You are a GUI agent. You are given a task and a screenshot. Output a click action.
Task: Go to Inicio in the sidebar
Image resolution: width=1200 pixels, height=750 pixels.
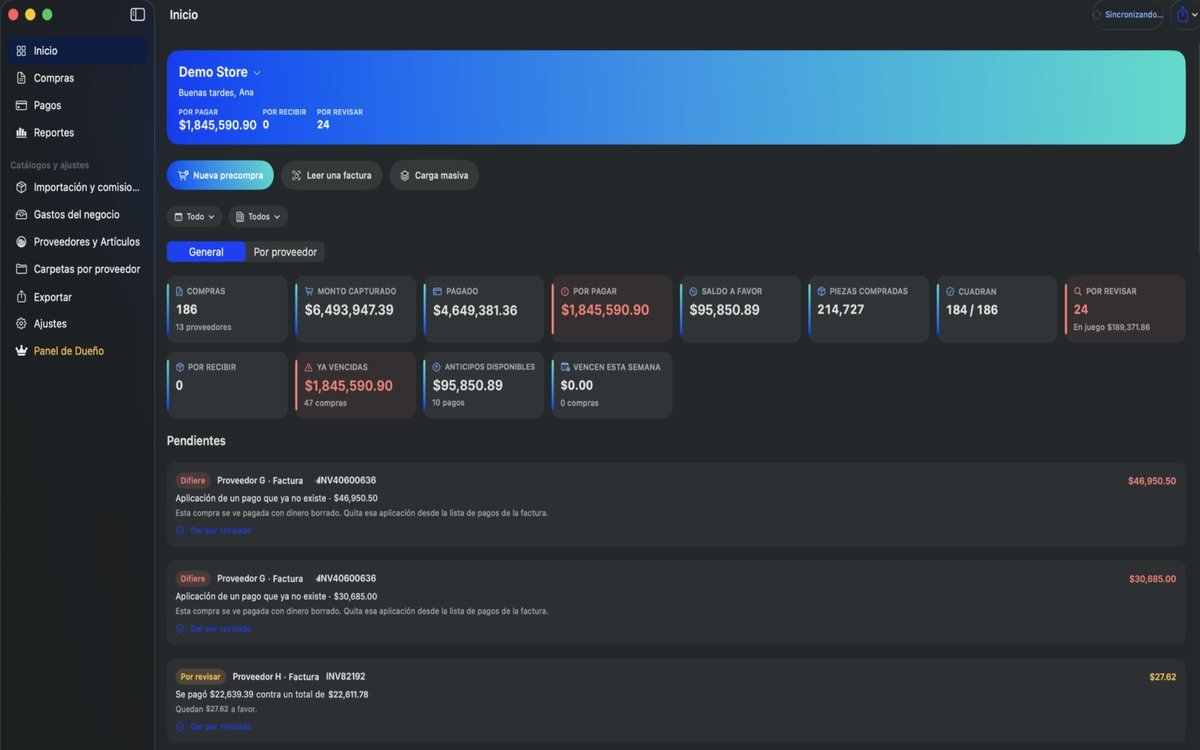click(77, 51)
